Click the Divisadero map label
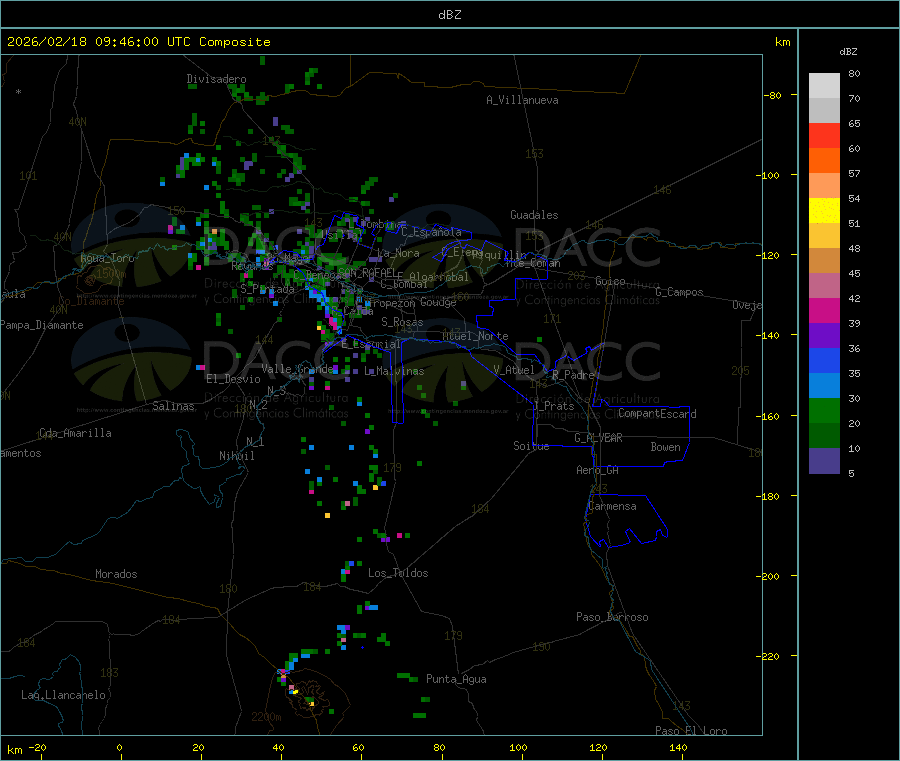 pyautogui.click(x=216, y=79)
